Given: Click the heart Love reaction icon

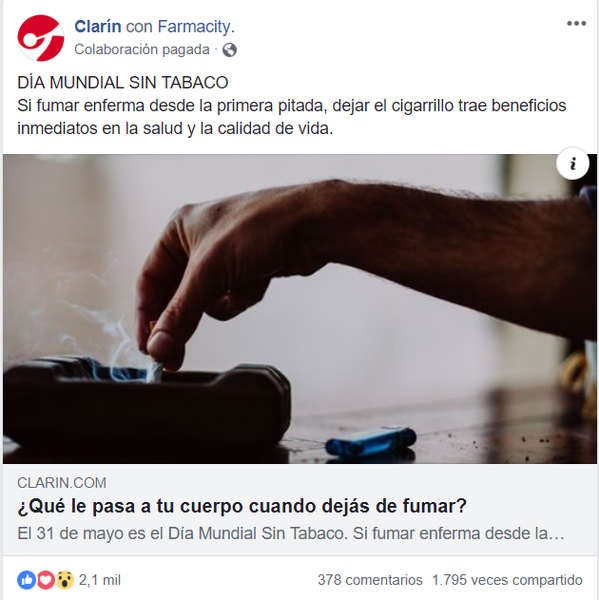Looking at the screenshot, I should coord(46,580).
